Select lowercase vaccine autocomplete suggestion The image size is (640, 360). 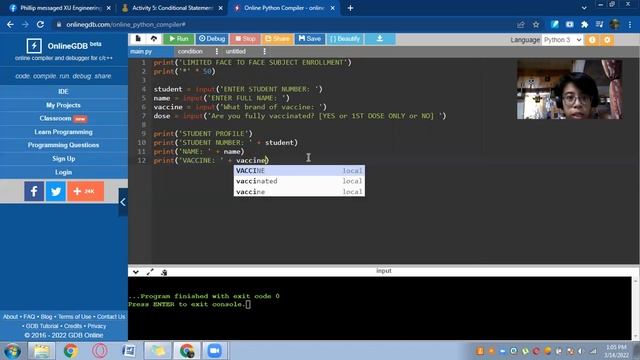[x=299, y=191]
